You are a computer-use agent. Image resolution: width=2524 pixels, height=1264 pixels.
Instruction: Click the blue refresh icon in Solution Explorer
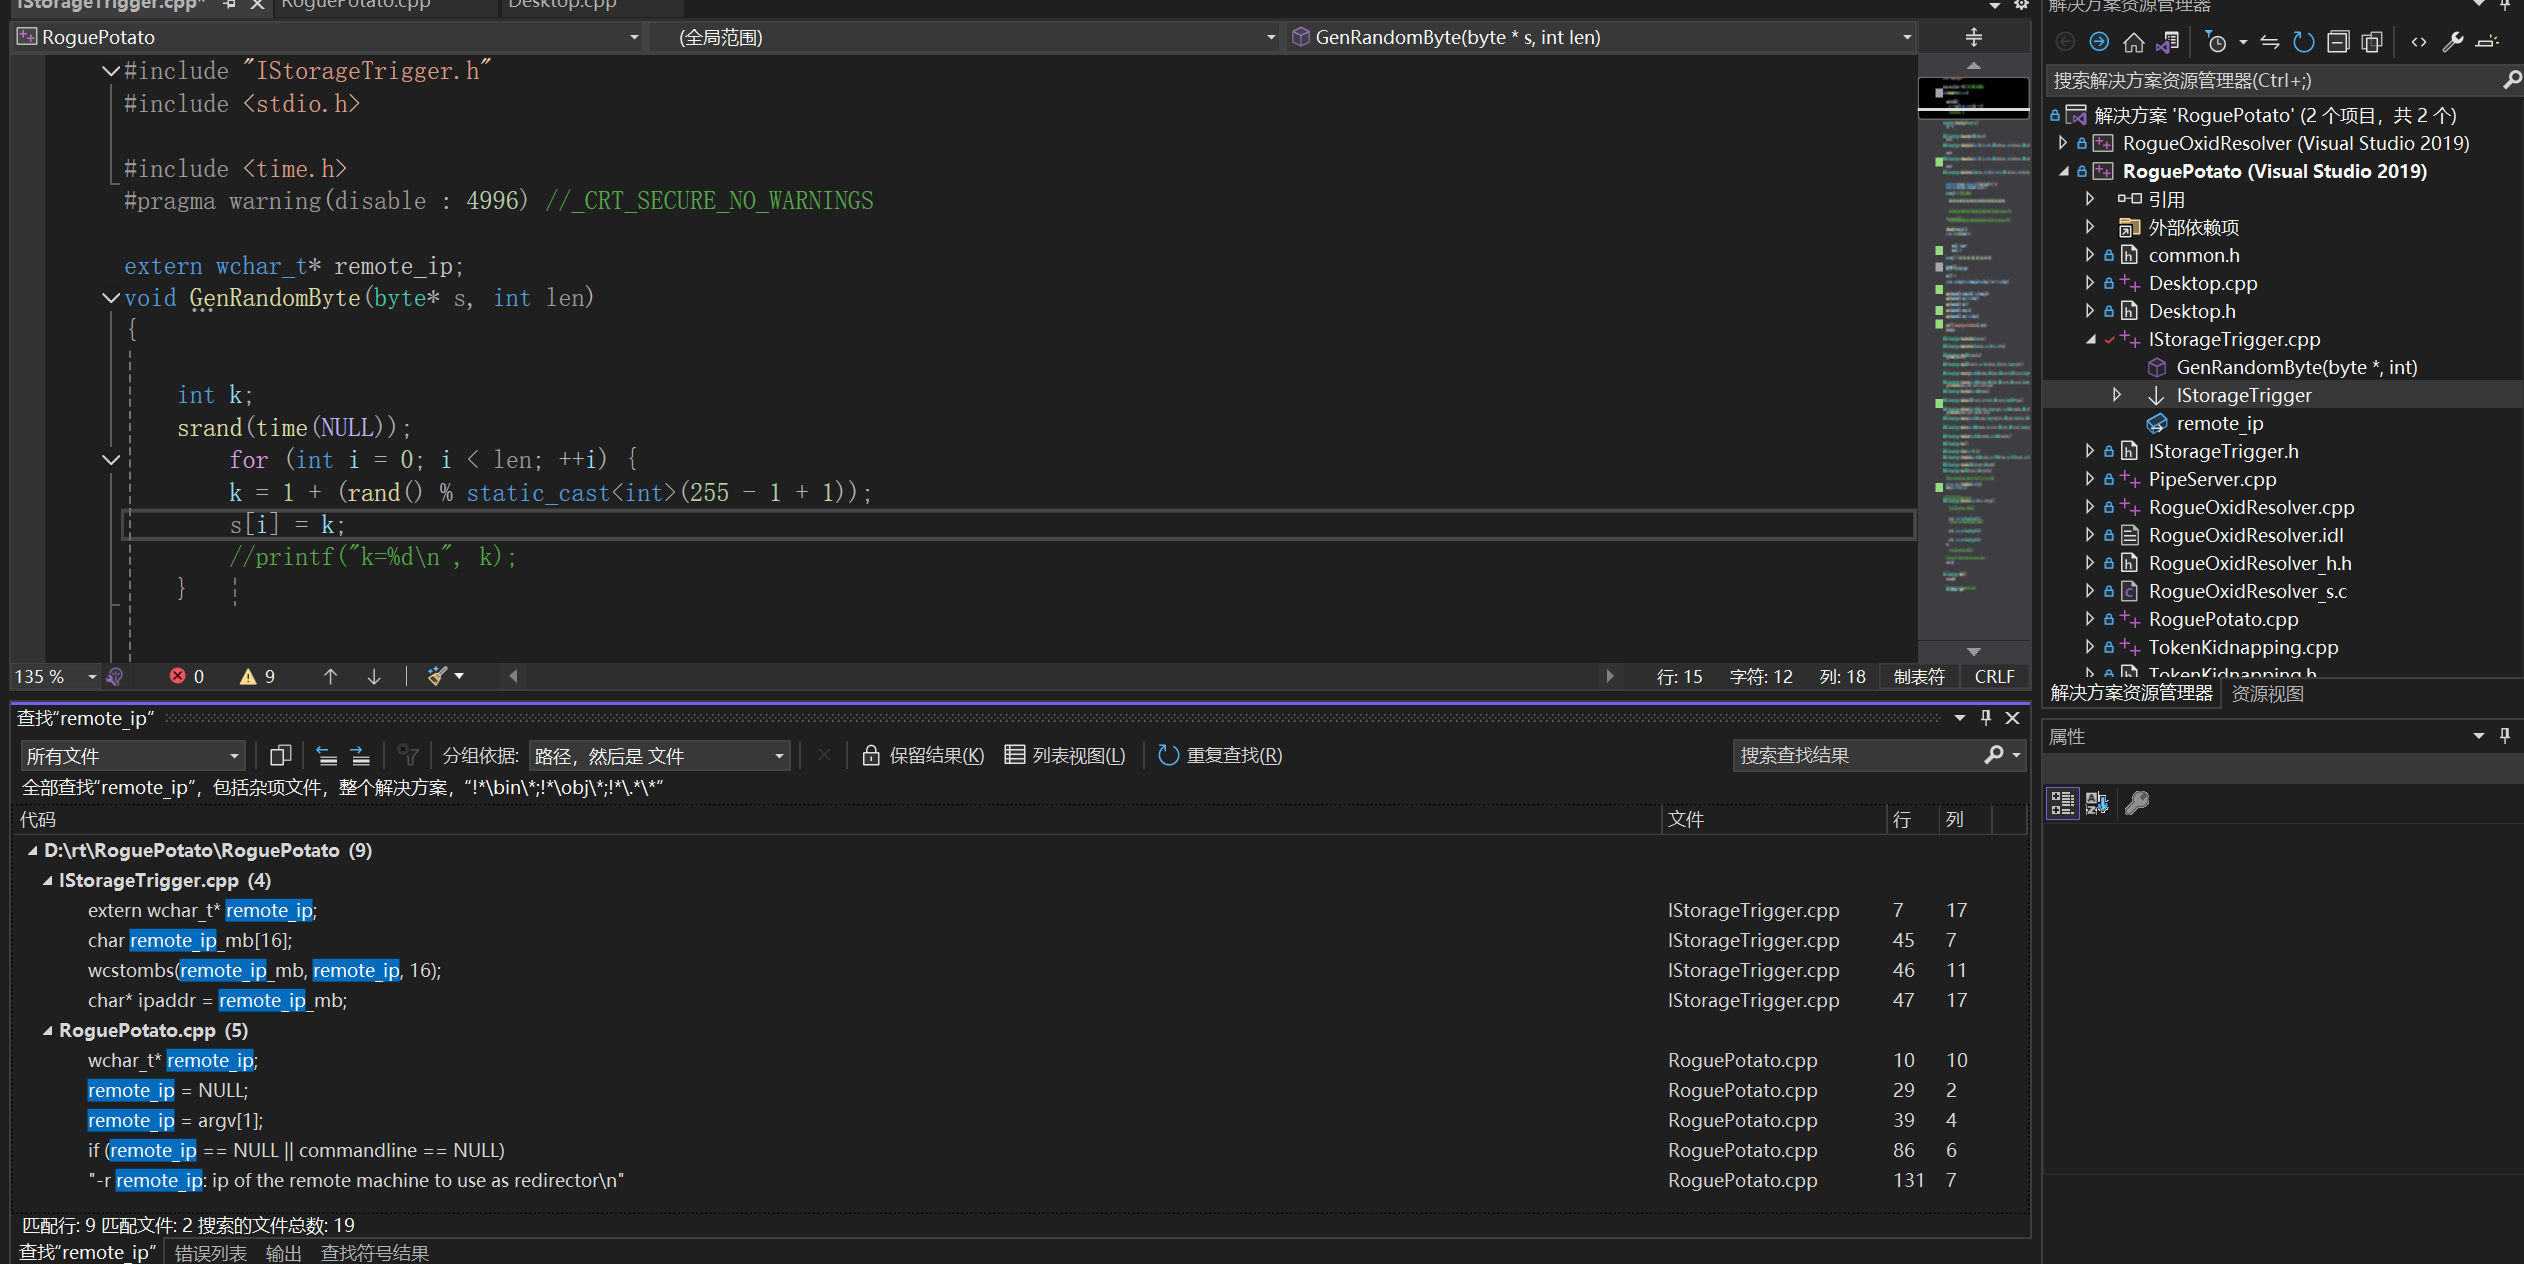pyautogui.click(x=2304, y=42)
